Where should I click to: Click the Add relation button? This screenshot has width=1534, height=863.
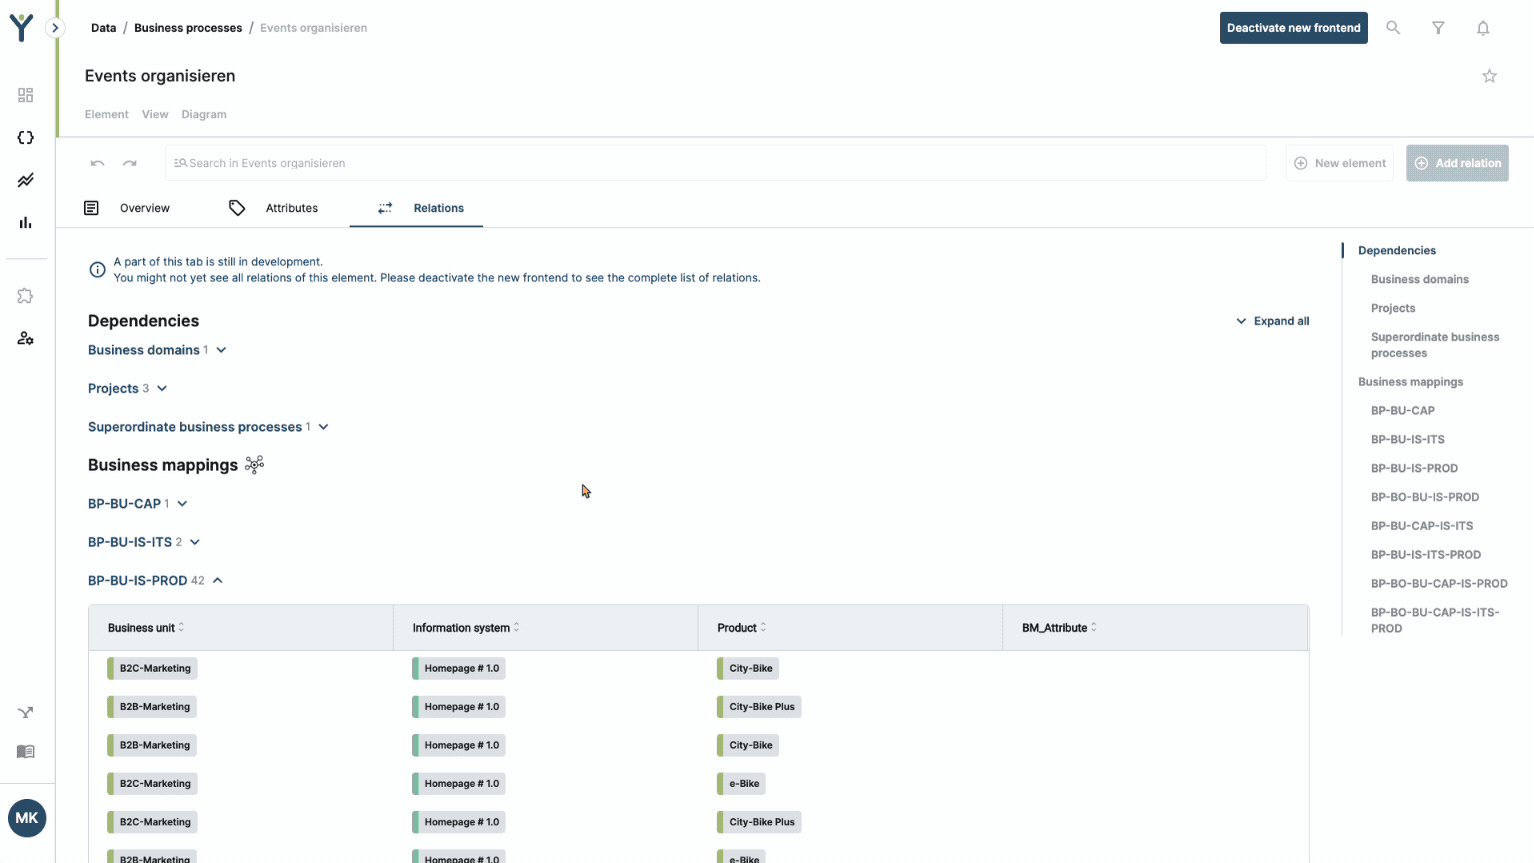(1457, 163)
